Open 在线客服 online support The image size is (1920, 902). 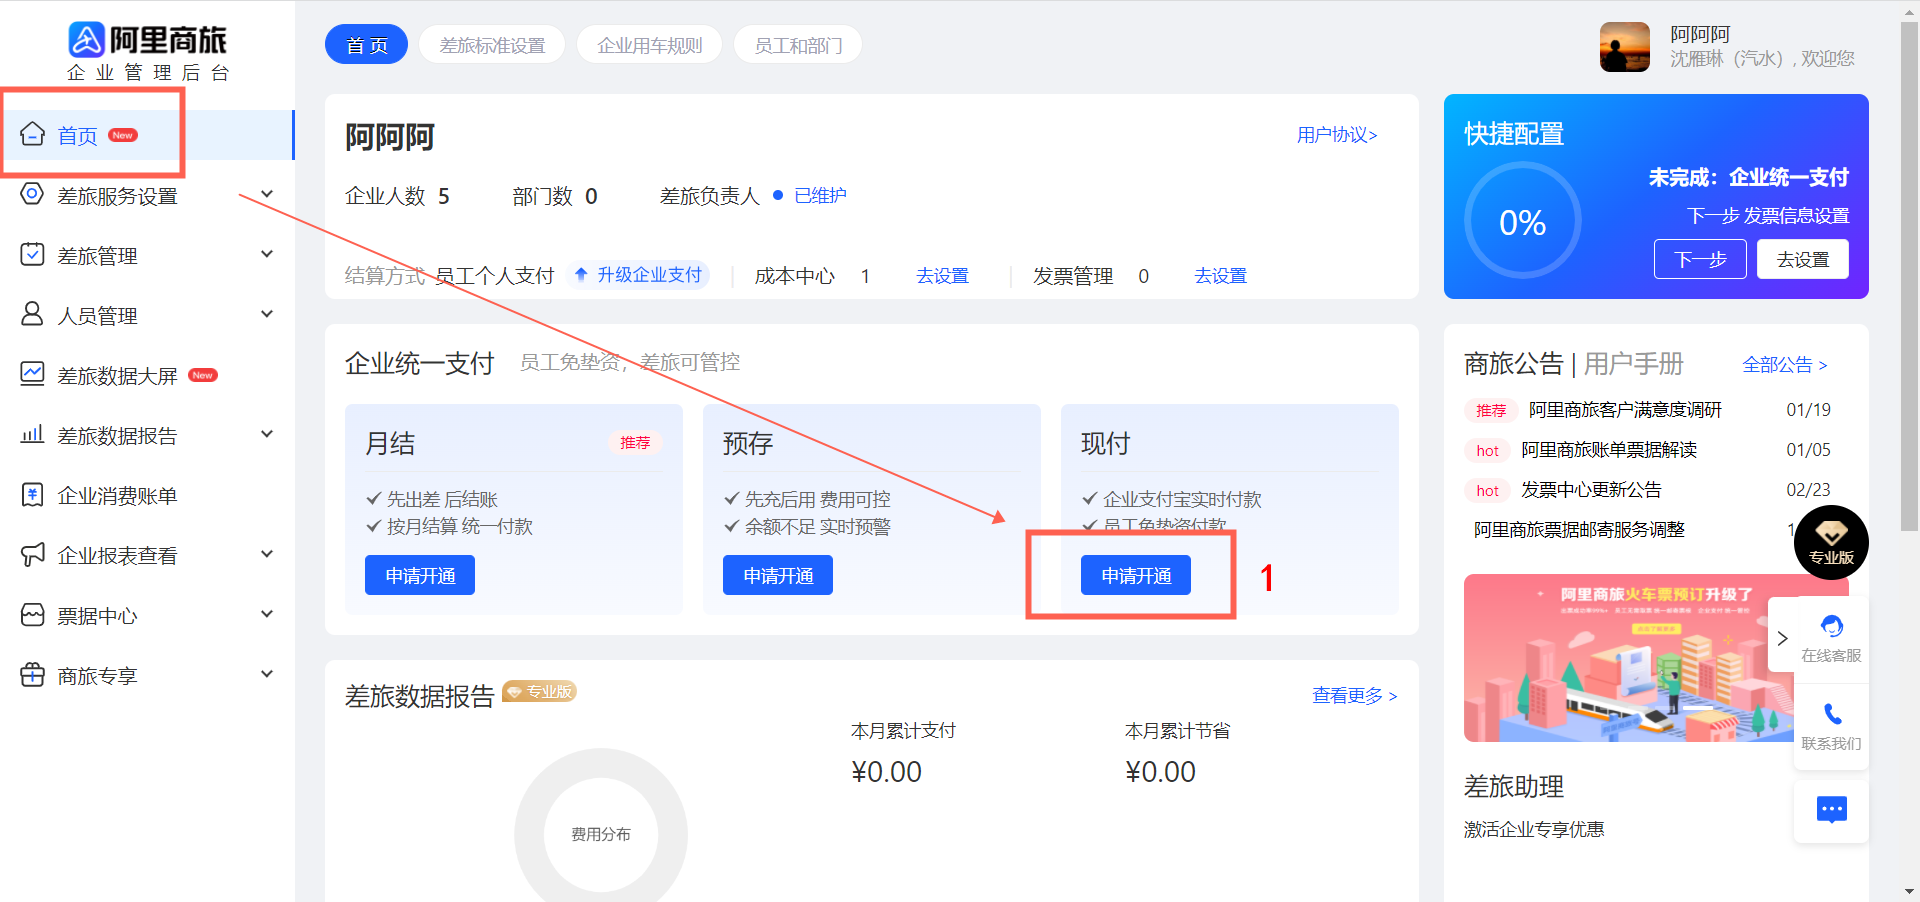1831,639
